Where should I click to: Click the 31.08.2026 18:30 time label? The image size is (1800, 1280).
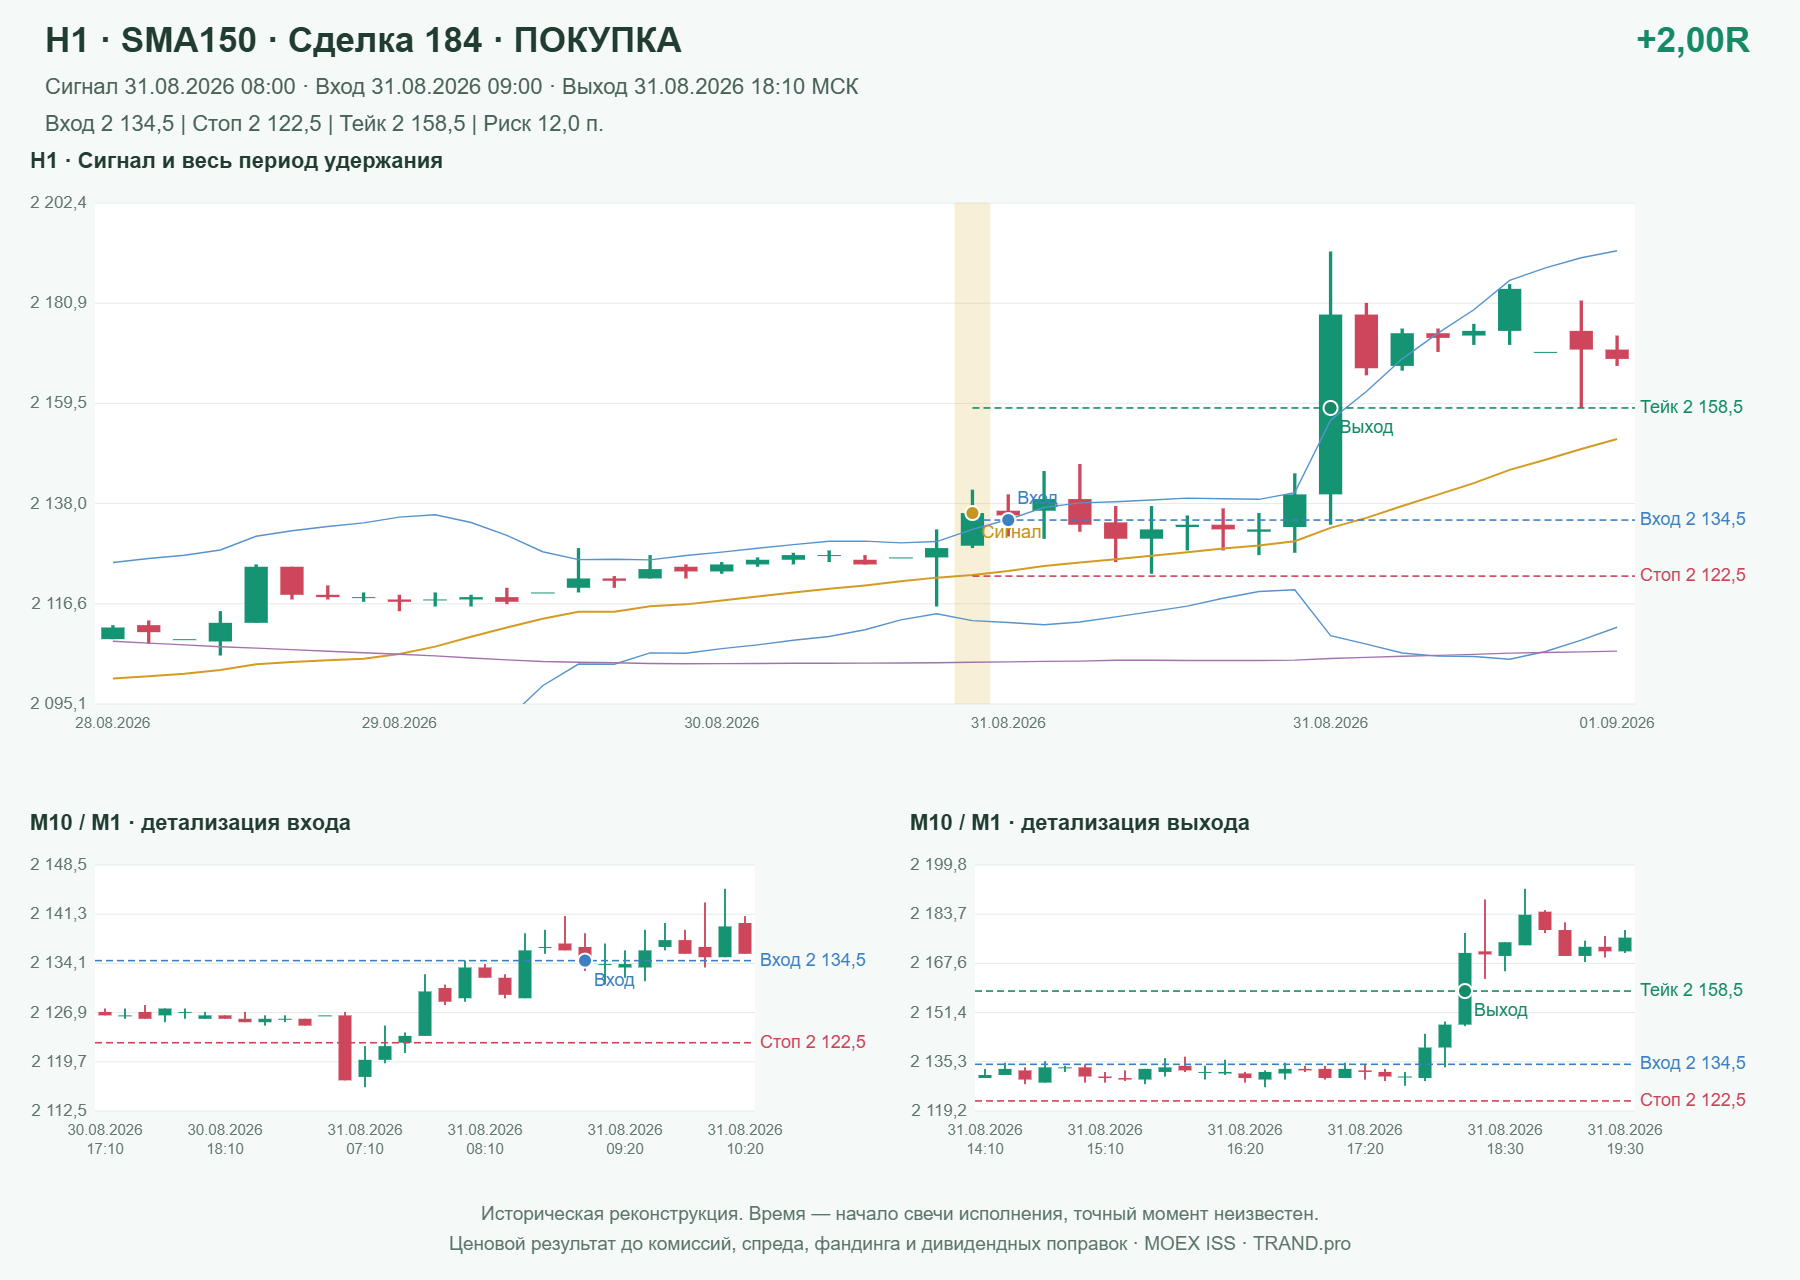pyautogui.click(x=1505, y=1139)
